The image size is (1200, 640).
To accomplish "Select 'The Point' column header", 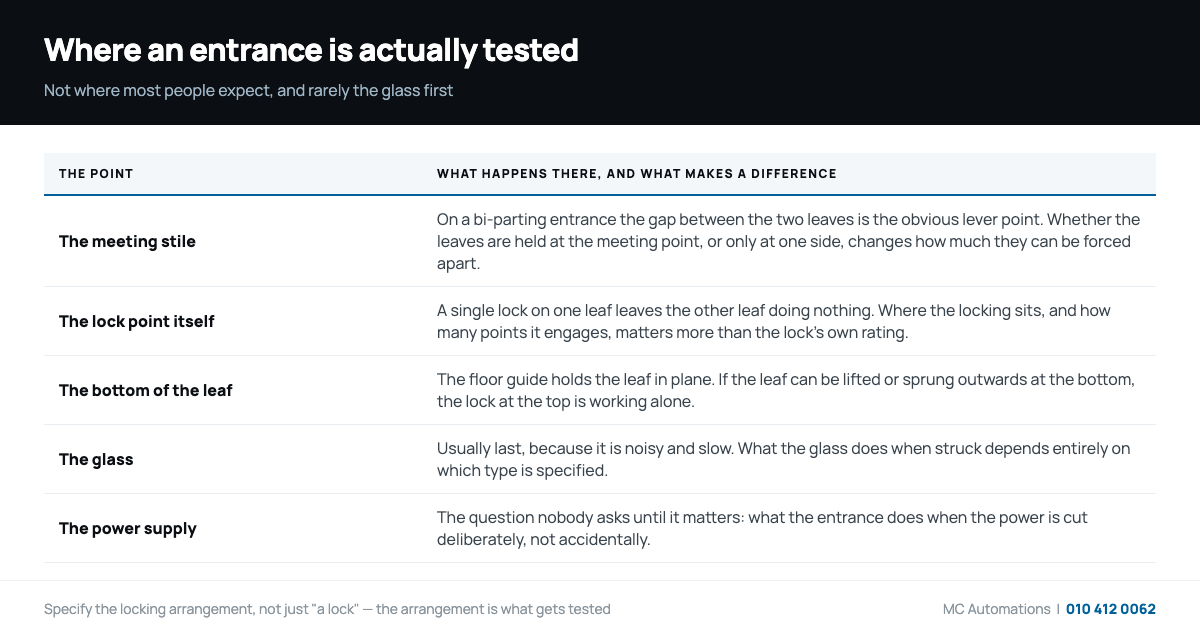I will 96,174.
